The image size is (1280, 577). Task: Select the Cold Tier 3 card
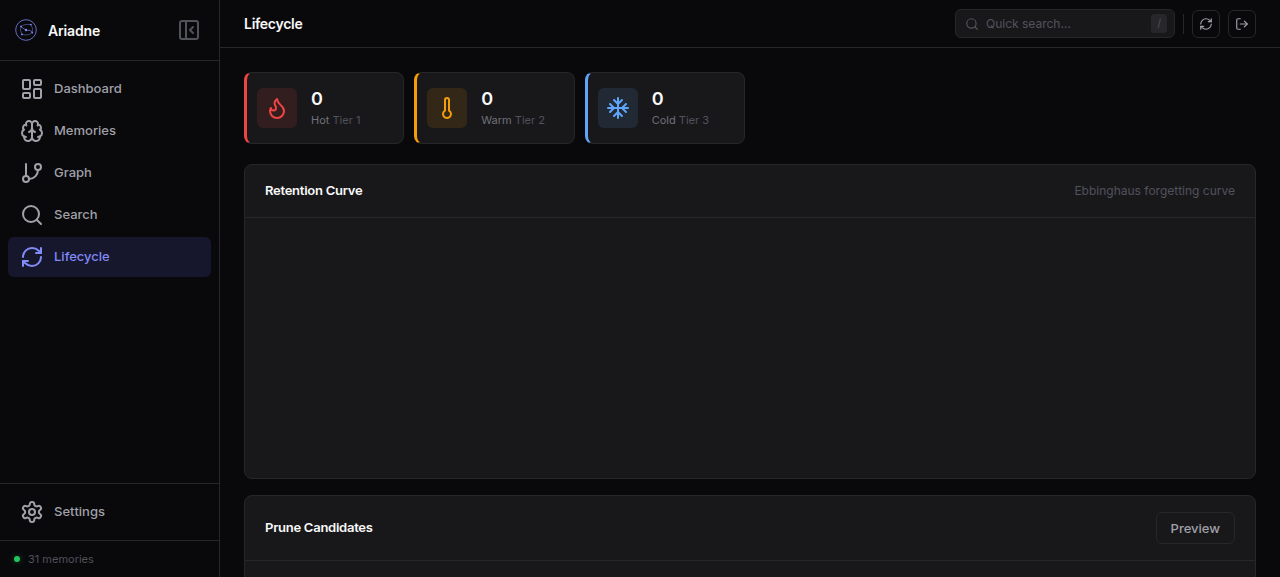tap(665, 108)
